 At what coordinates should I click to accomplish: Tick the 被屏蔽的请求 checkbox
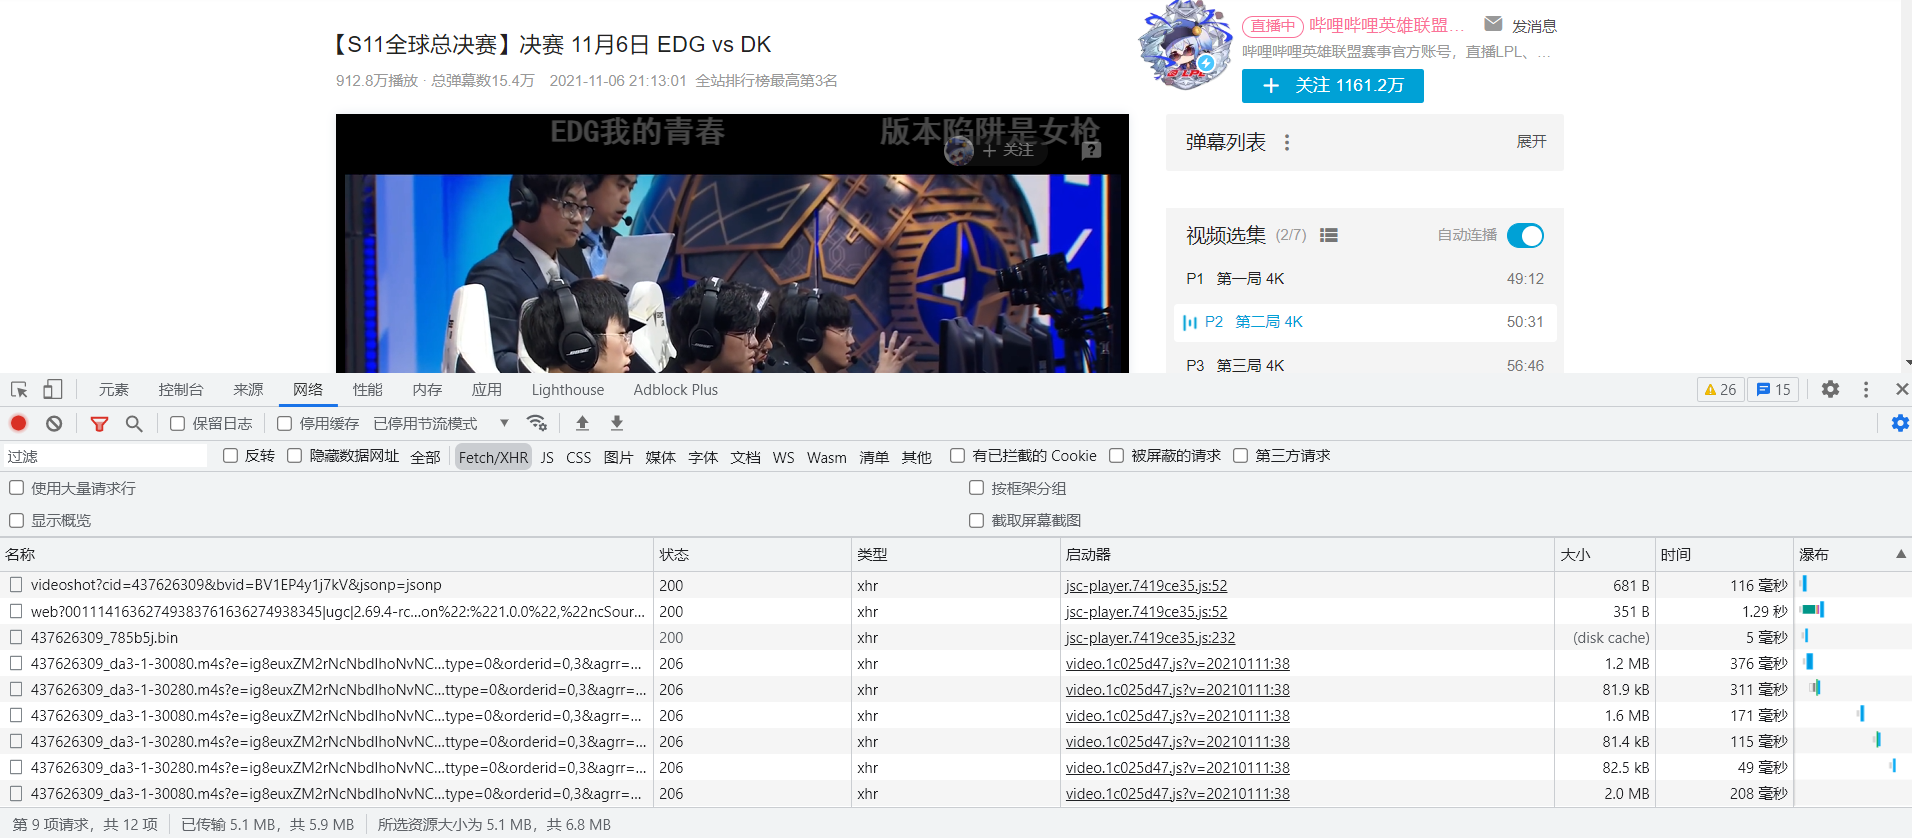click(1116, 456)
